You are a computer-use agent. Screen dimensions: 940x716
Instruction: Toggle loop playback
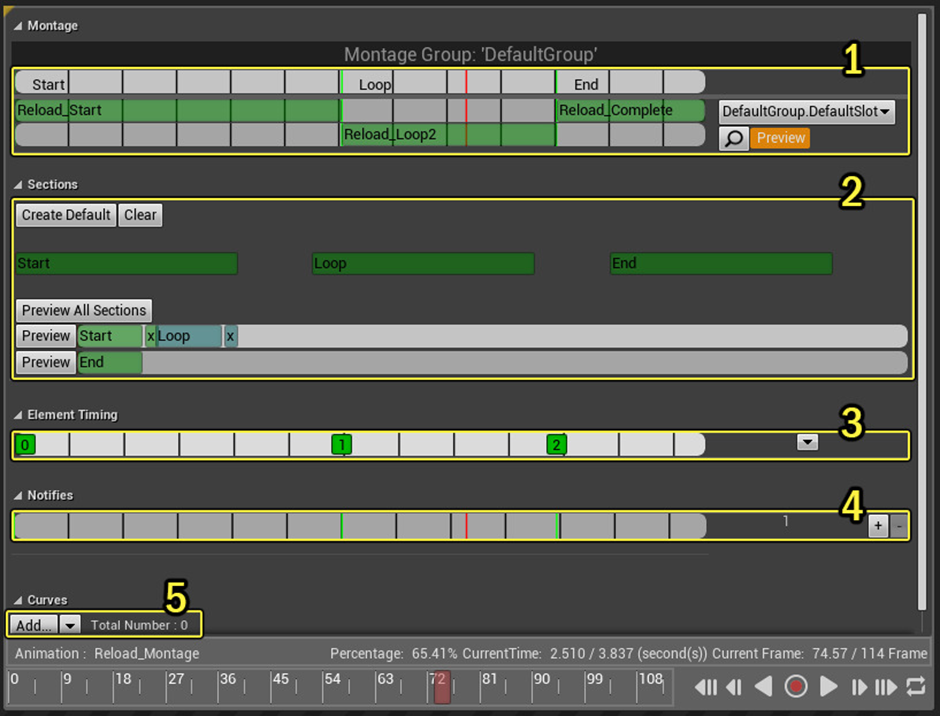[915, 687]
